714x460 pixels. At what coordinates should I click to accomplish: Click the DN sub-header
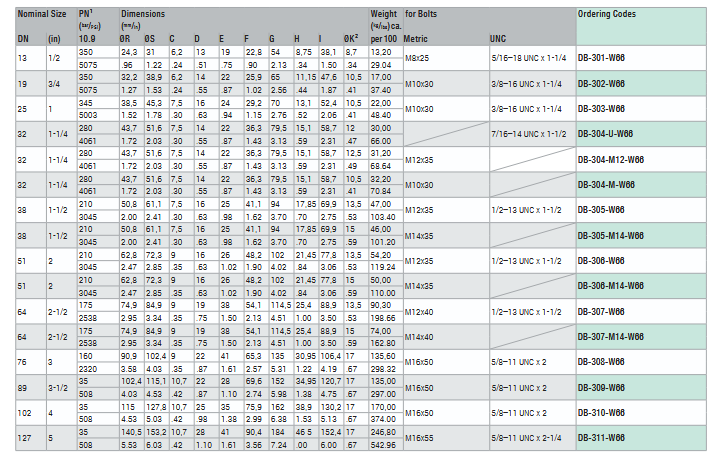[x=10, y=38]
